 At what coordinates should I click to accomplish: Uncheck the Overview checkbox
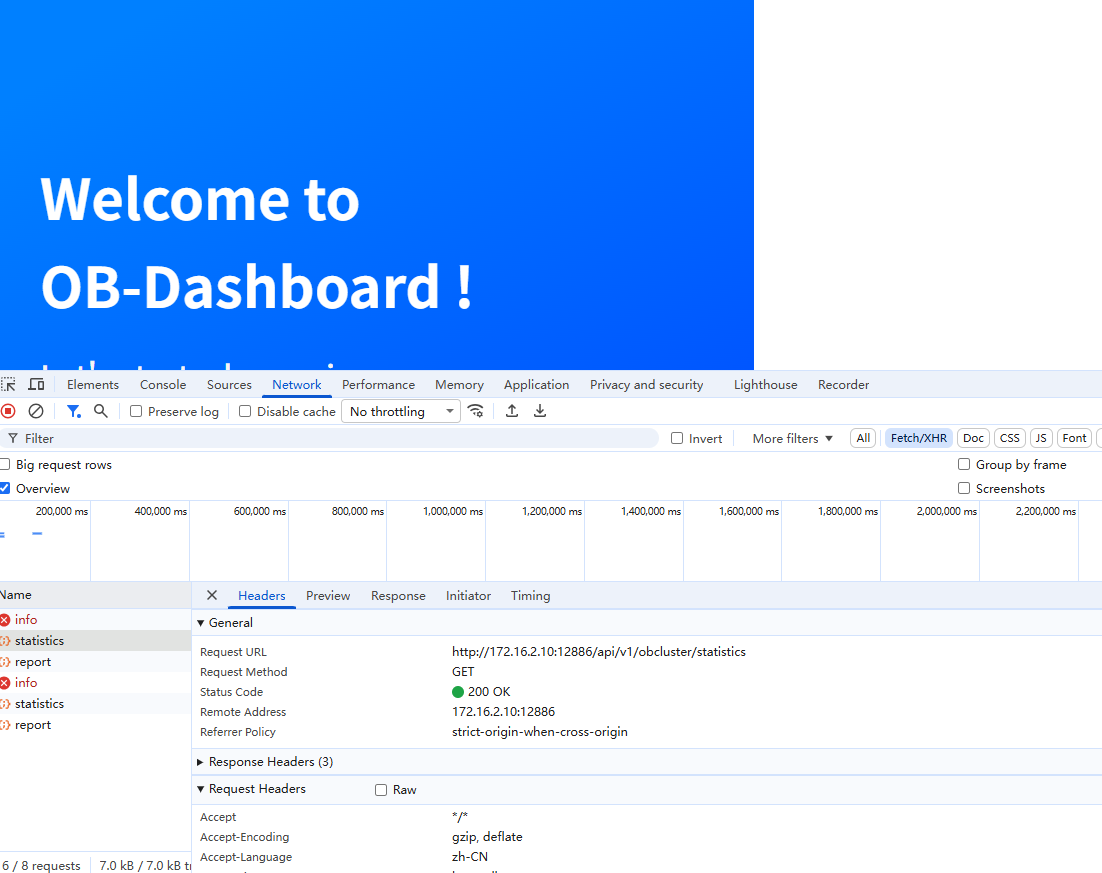(5, 489)
